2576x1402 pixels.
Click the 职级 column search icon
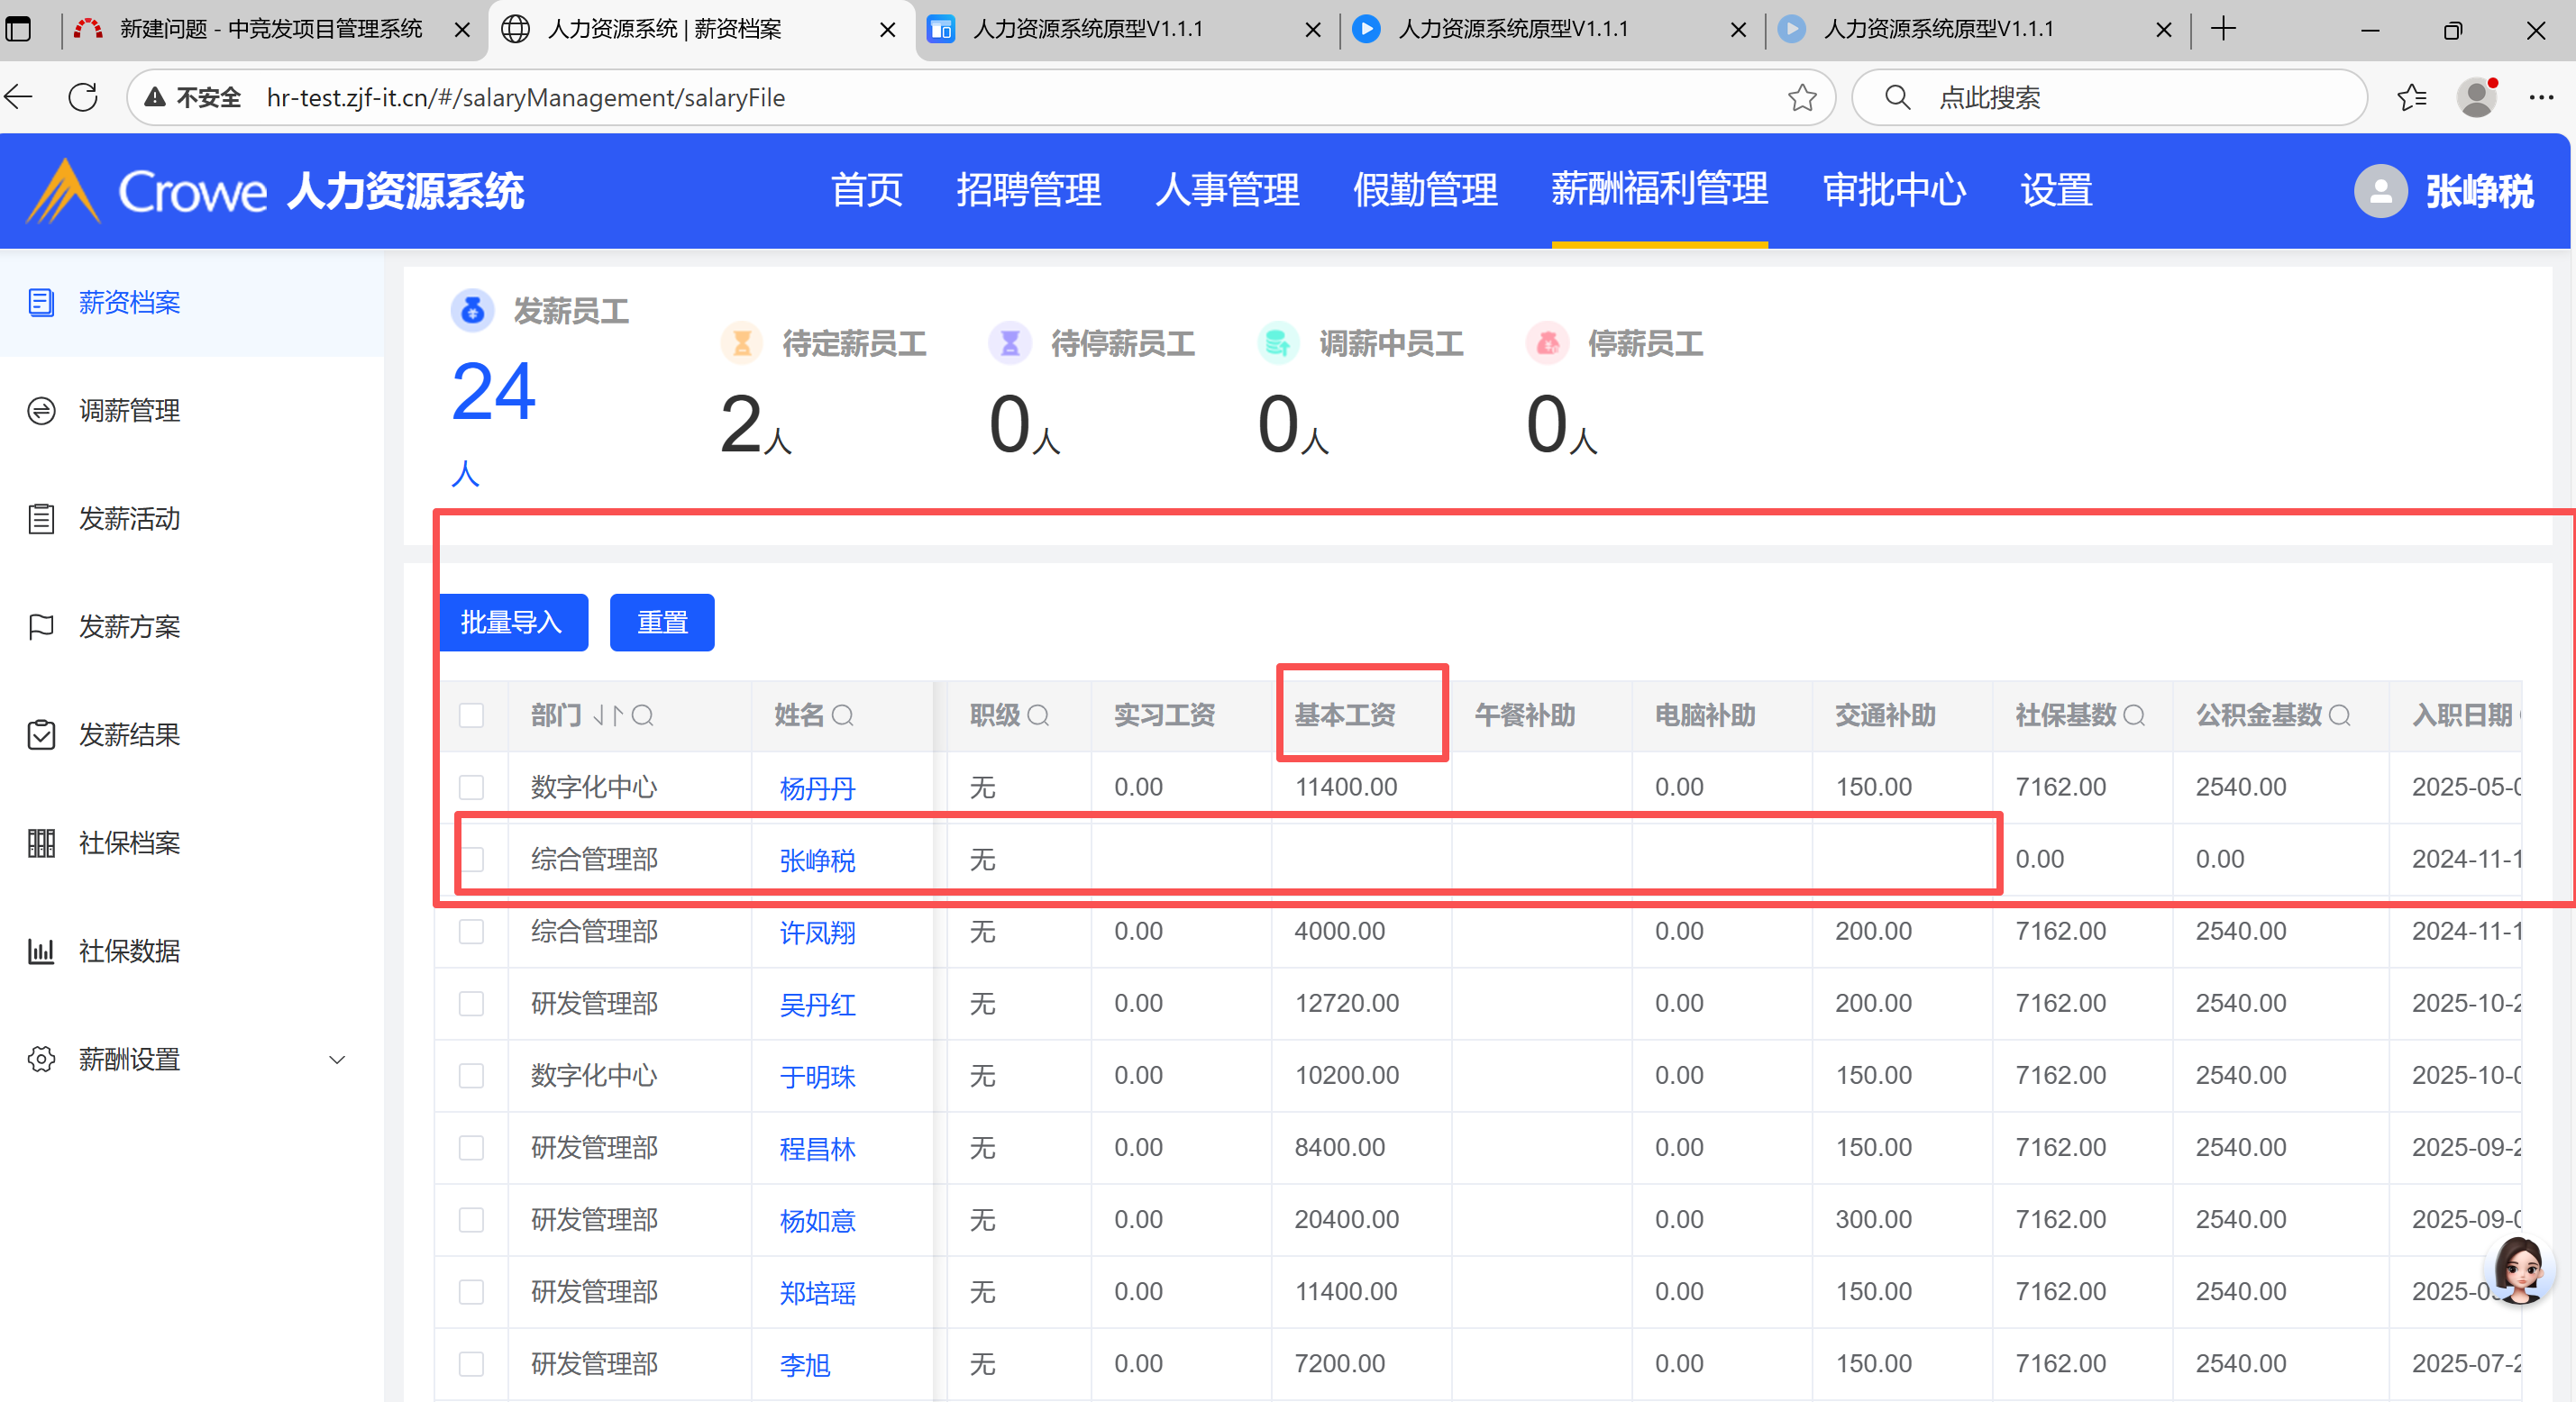[1038, 715]
